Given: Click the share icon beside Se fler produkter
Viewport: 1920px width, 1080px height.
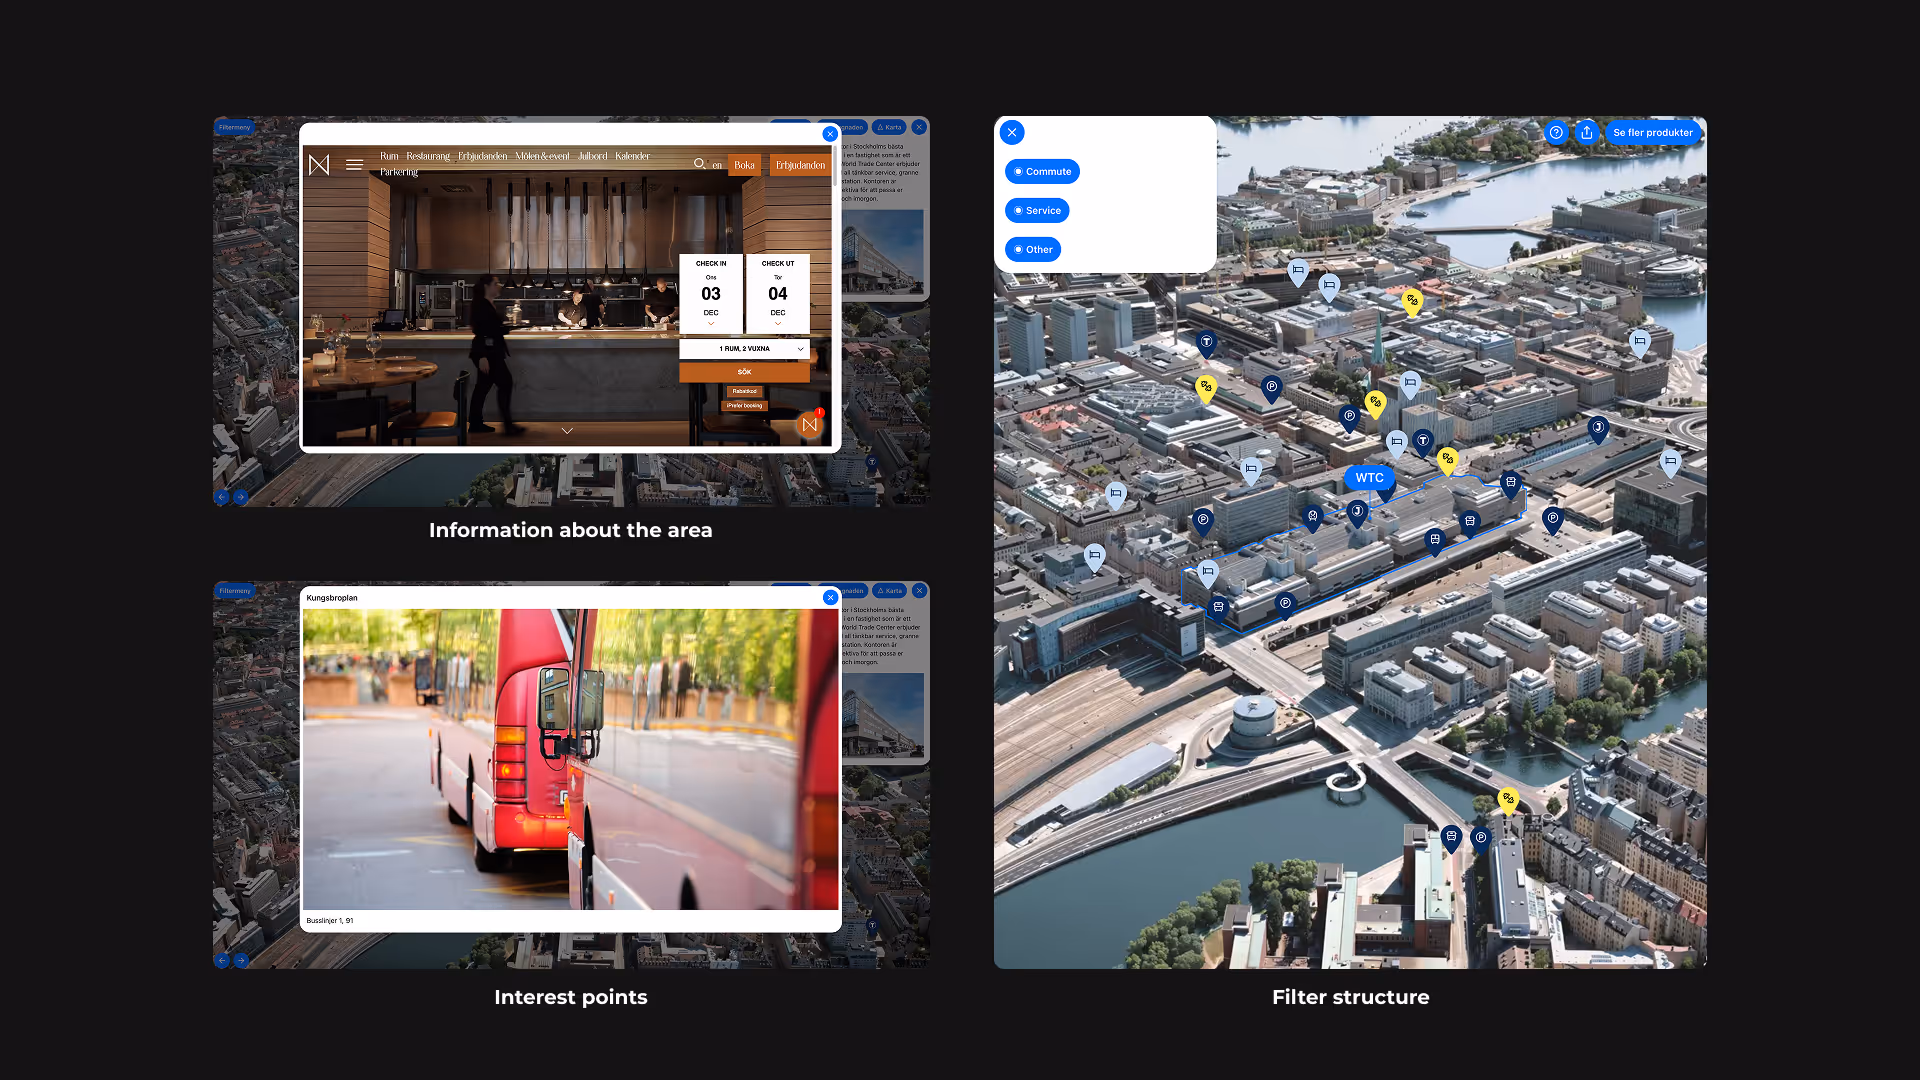Looking at the screenshot, I should pyautogui.click(x=1587, y=132).
